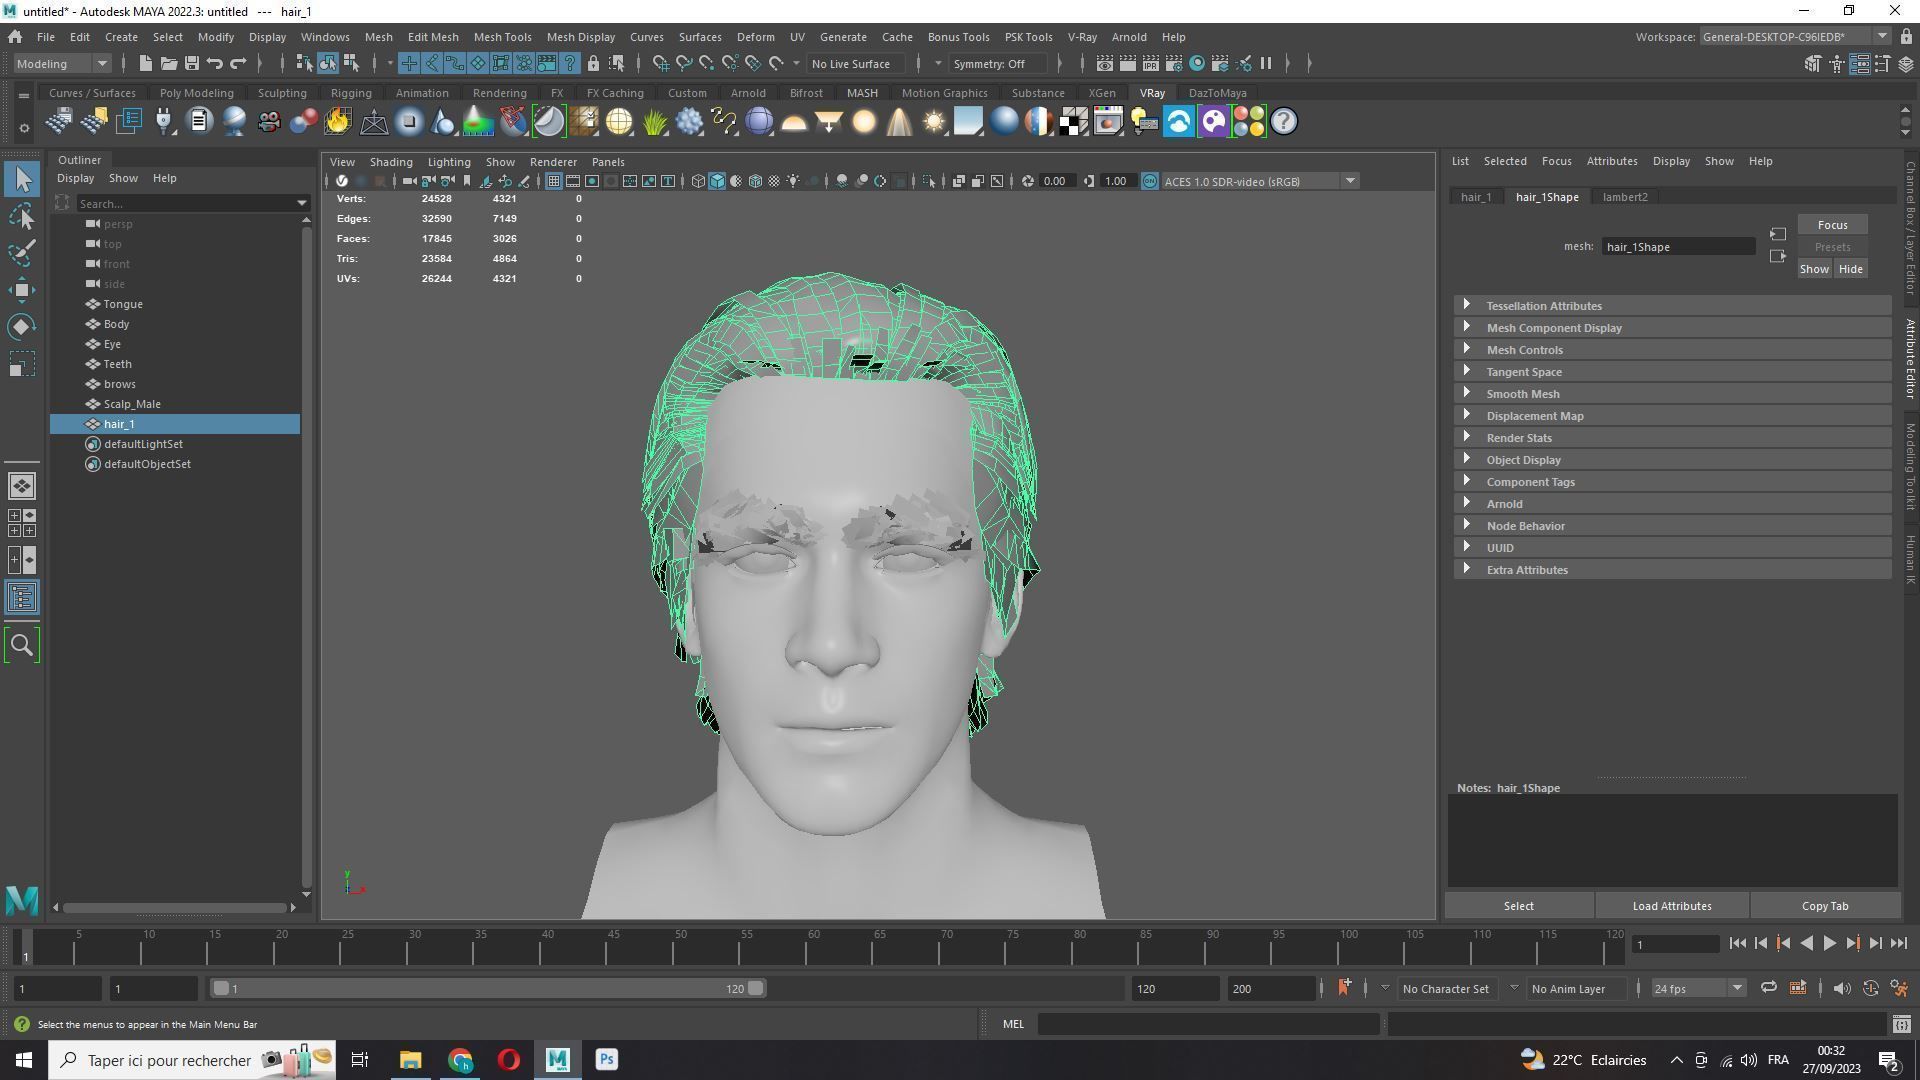Select the Move tool in toolbox
This screenshot has width=1920, height=1080.
(x=23, y=290)
